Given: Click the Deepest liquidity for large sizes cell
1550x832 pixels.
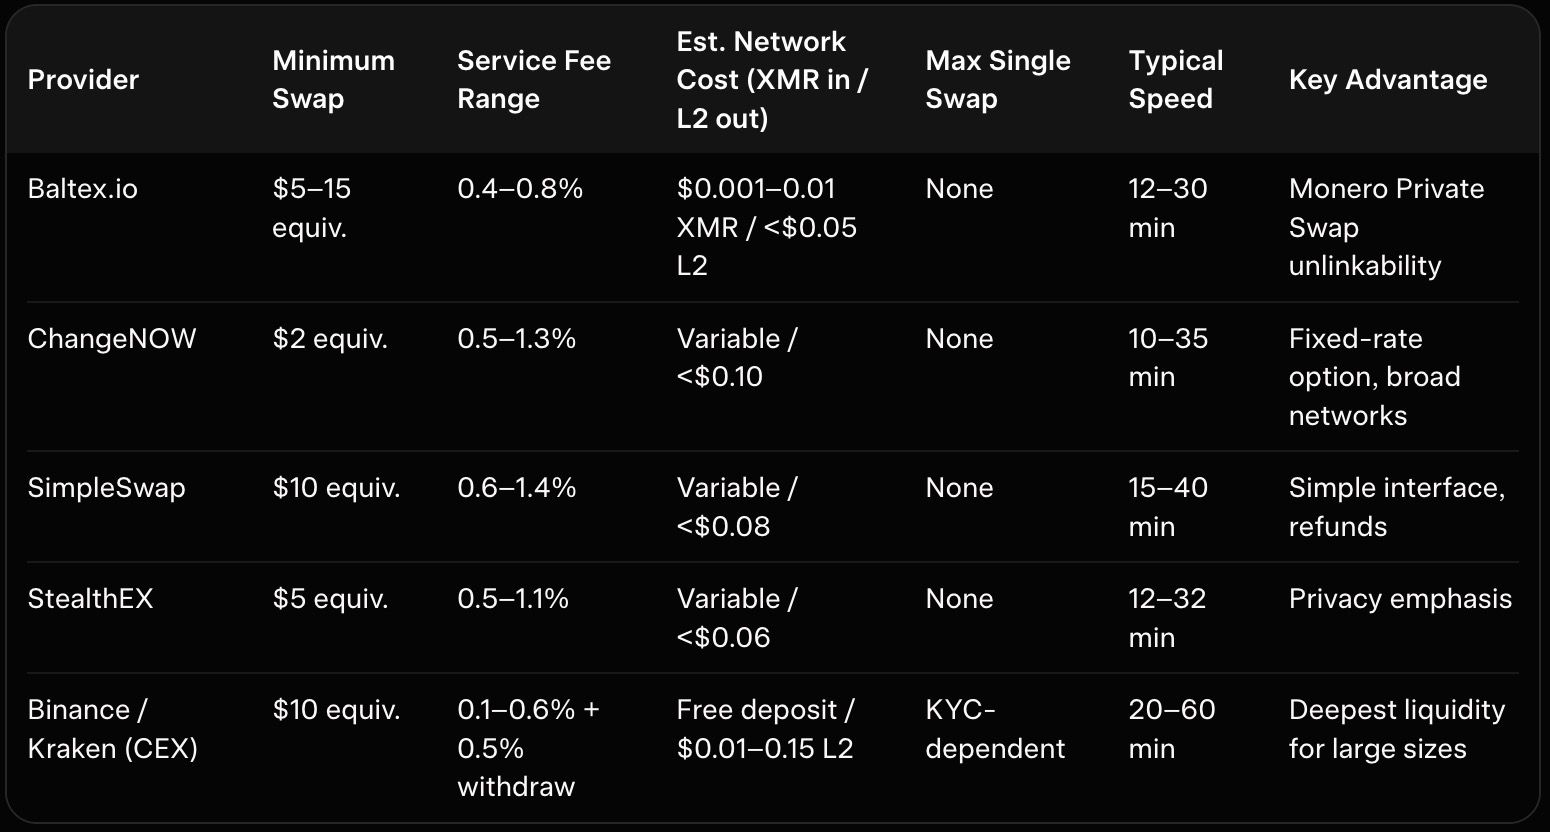Looking at the screenshot, I should [x=1396, y=729].
